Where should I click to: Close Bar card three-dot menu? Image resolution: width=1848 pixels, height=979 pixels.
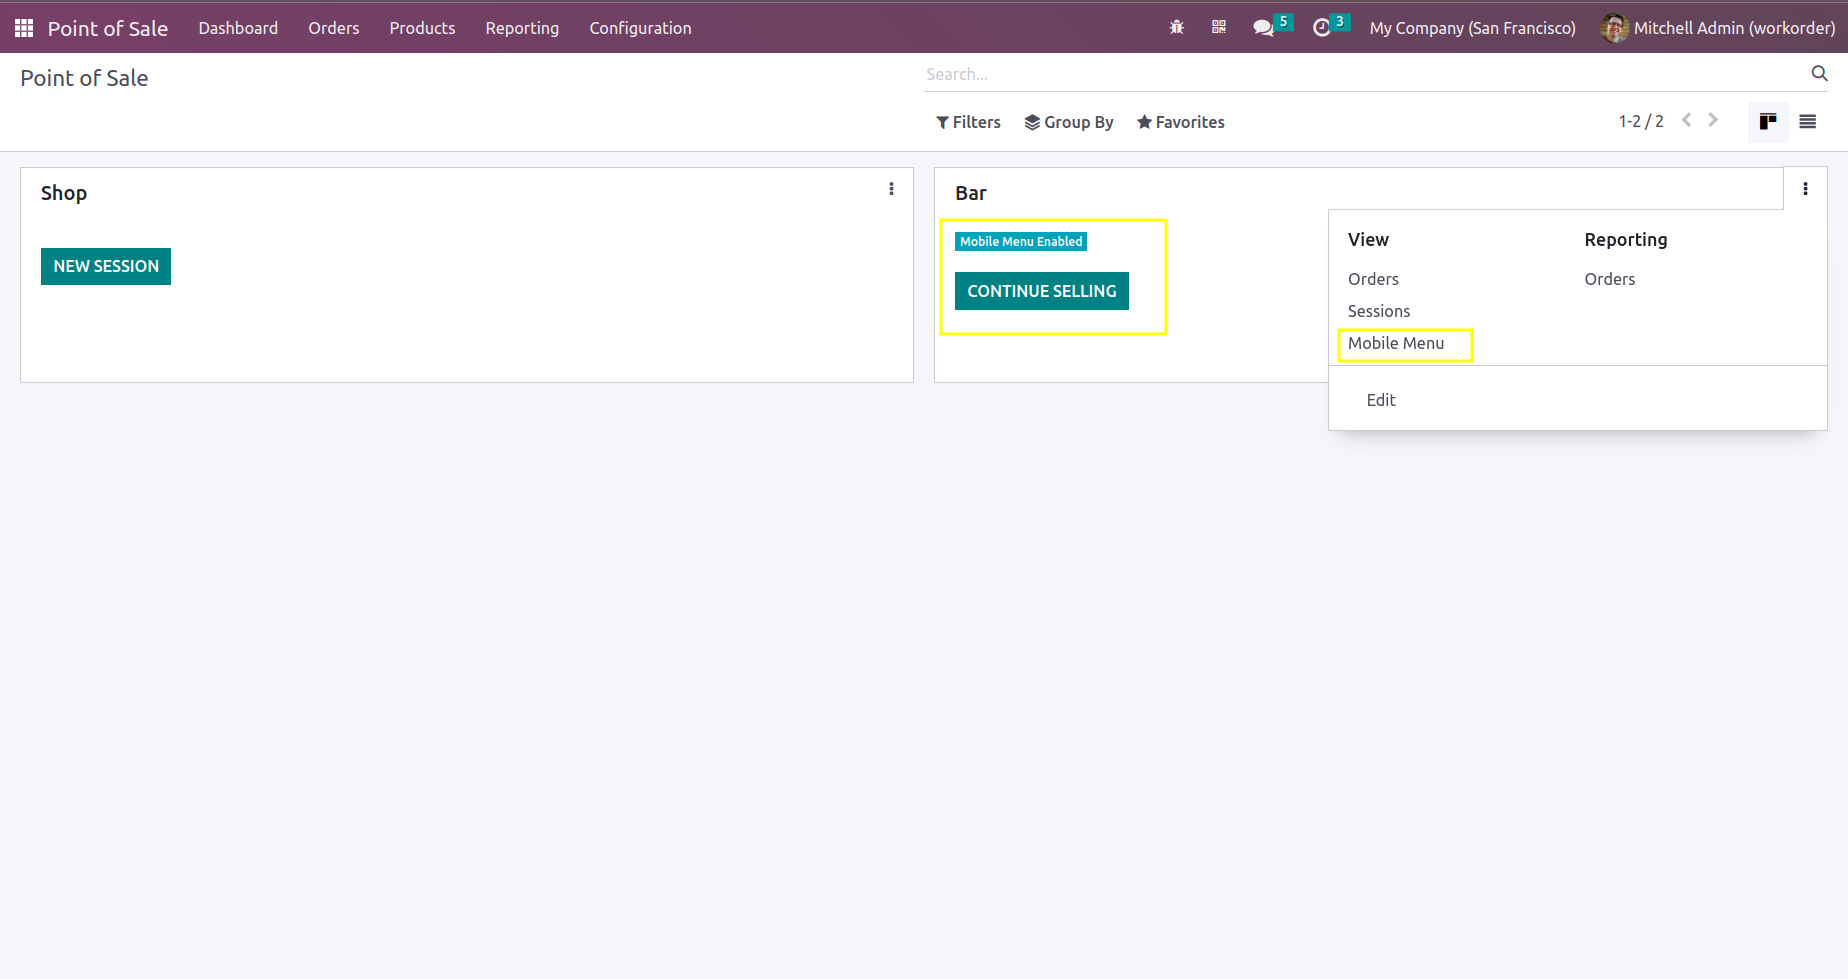(1805, 189)
